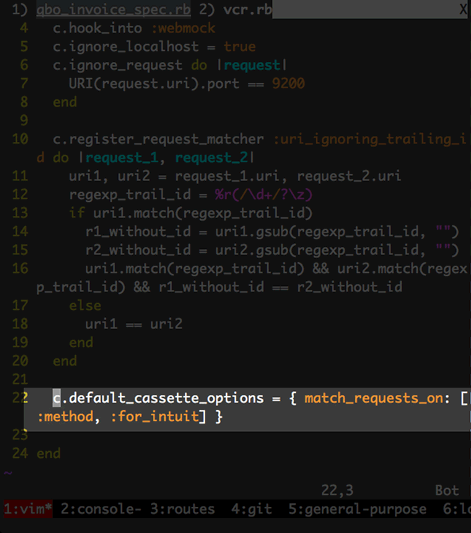Click the :webmock symbol on line 4

(183, 28)
